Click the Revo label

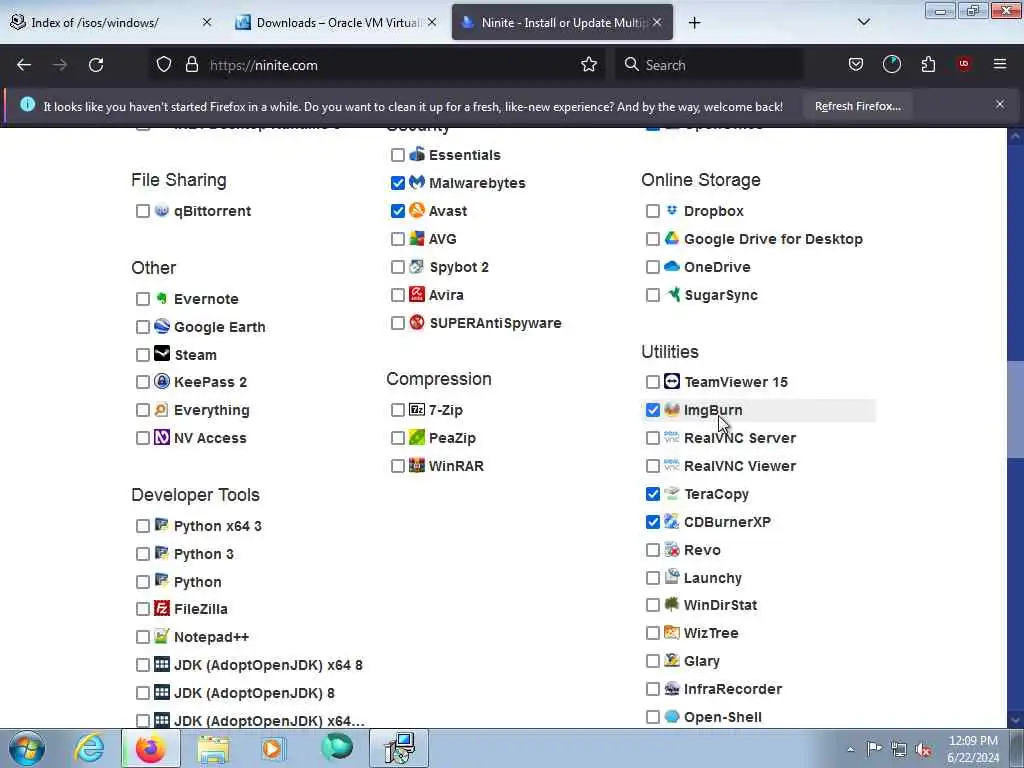[702, 550]
